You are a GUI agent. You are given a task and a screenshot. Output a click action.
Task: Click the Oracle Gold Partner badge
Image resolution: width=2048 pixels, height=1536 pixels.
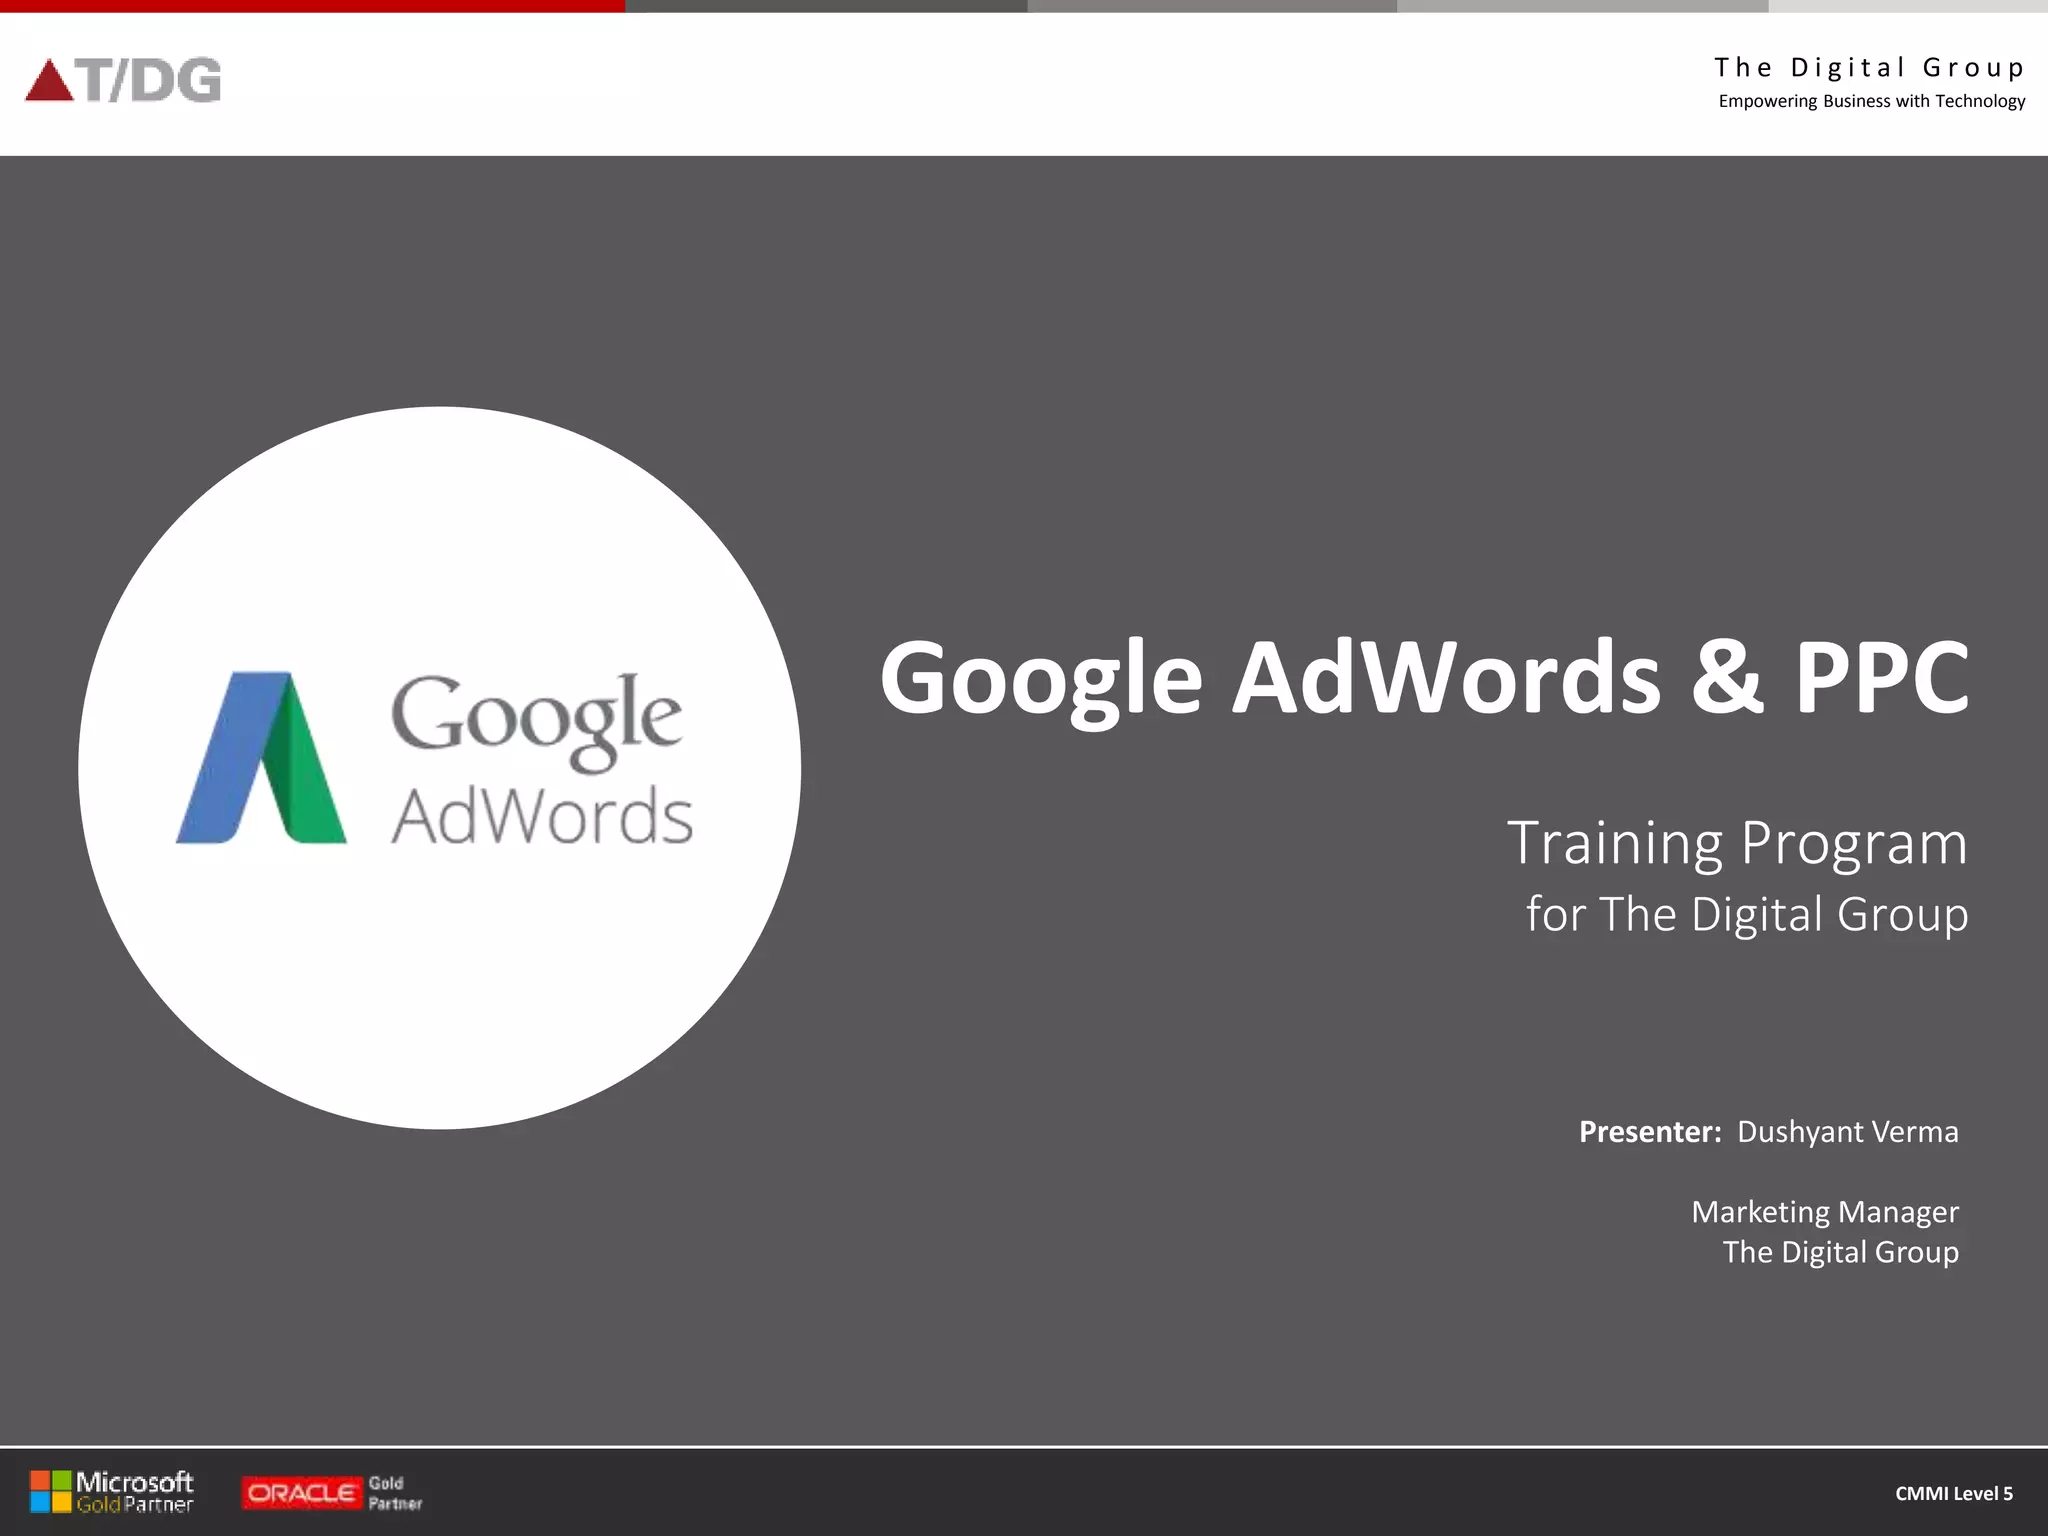pyautogui.click(x=332, y=1493)
